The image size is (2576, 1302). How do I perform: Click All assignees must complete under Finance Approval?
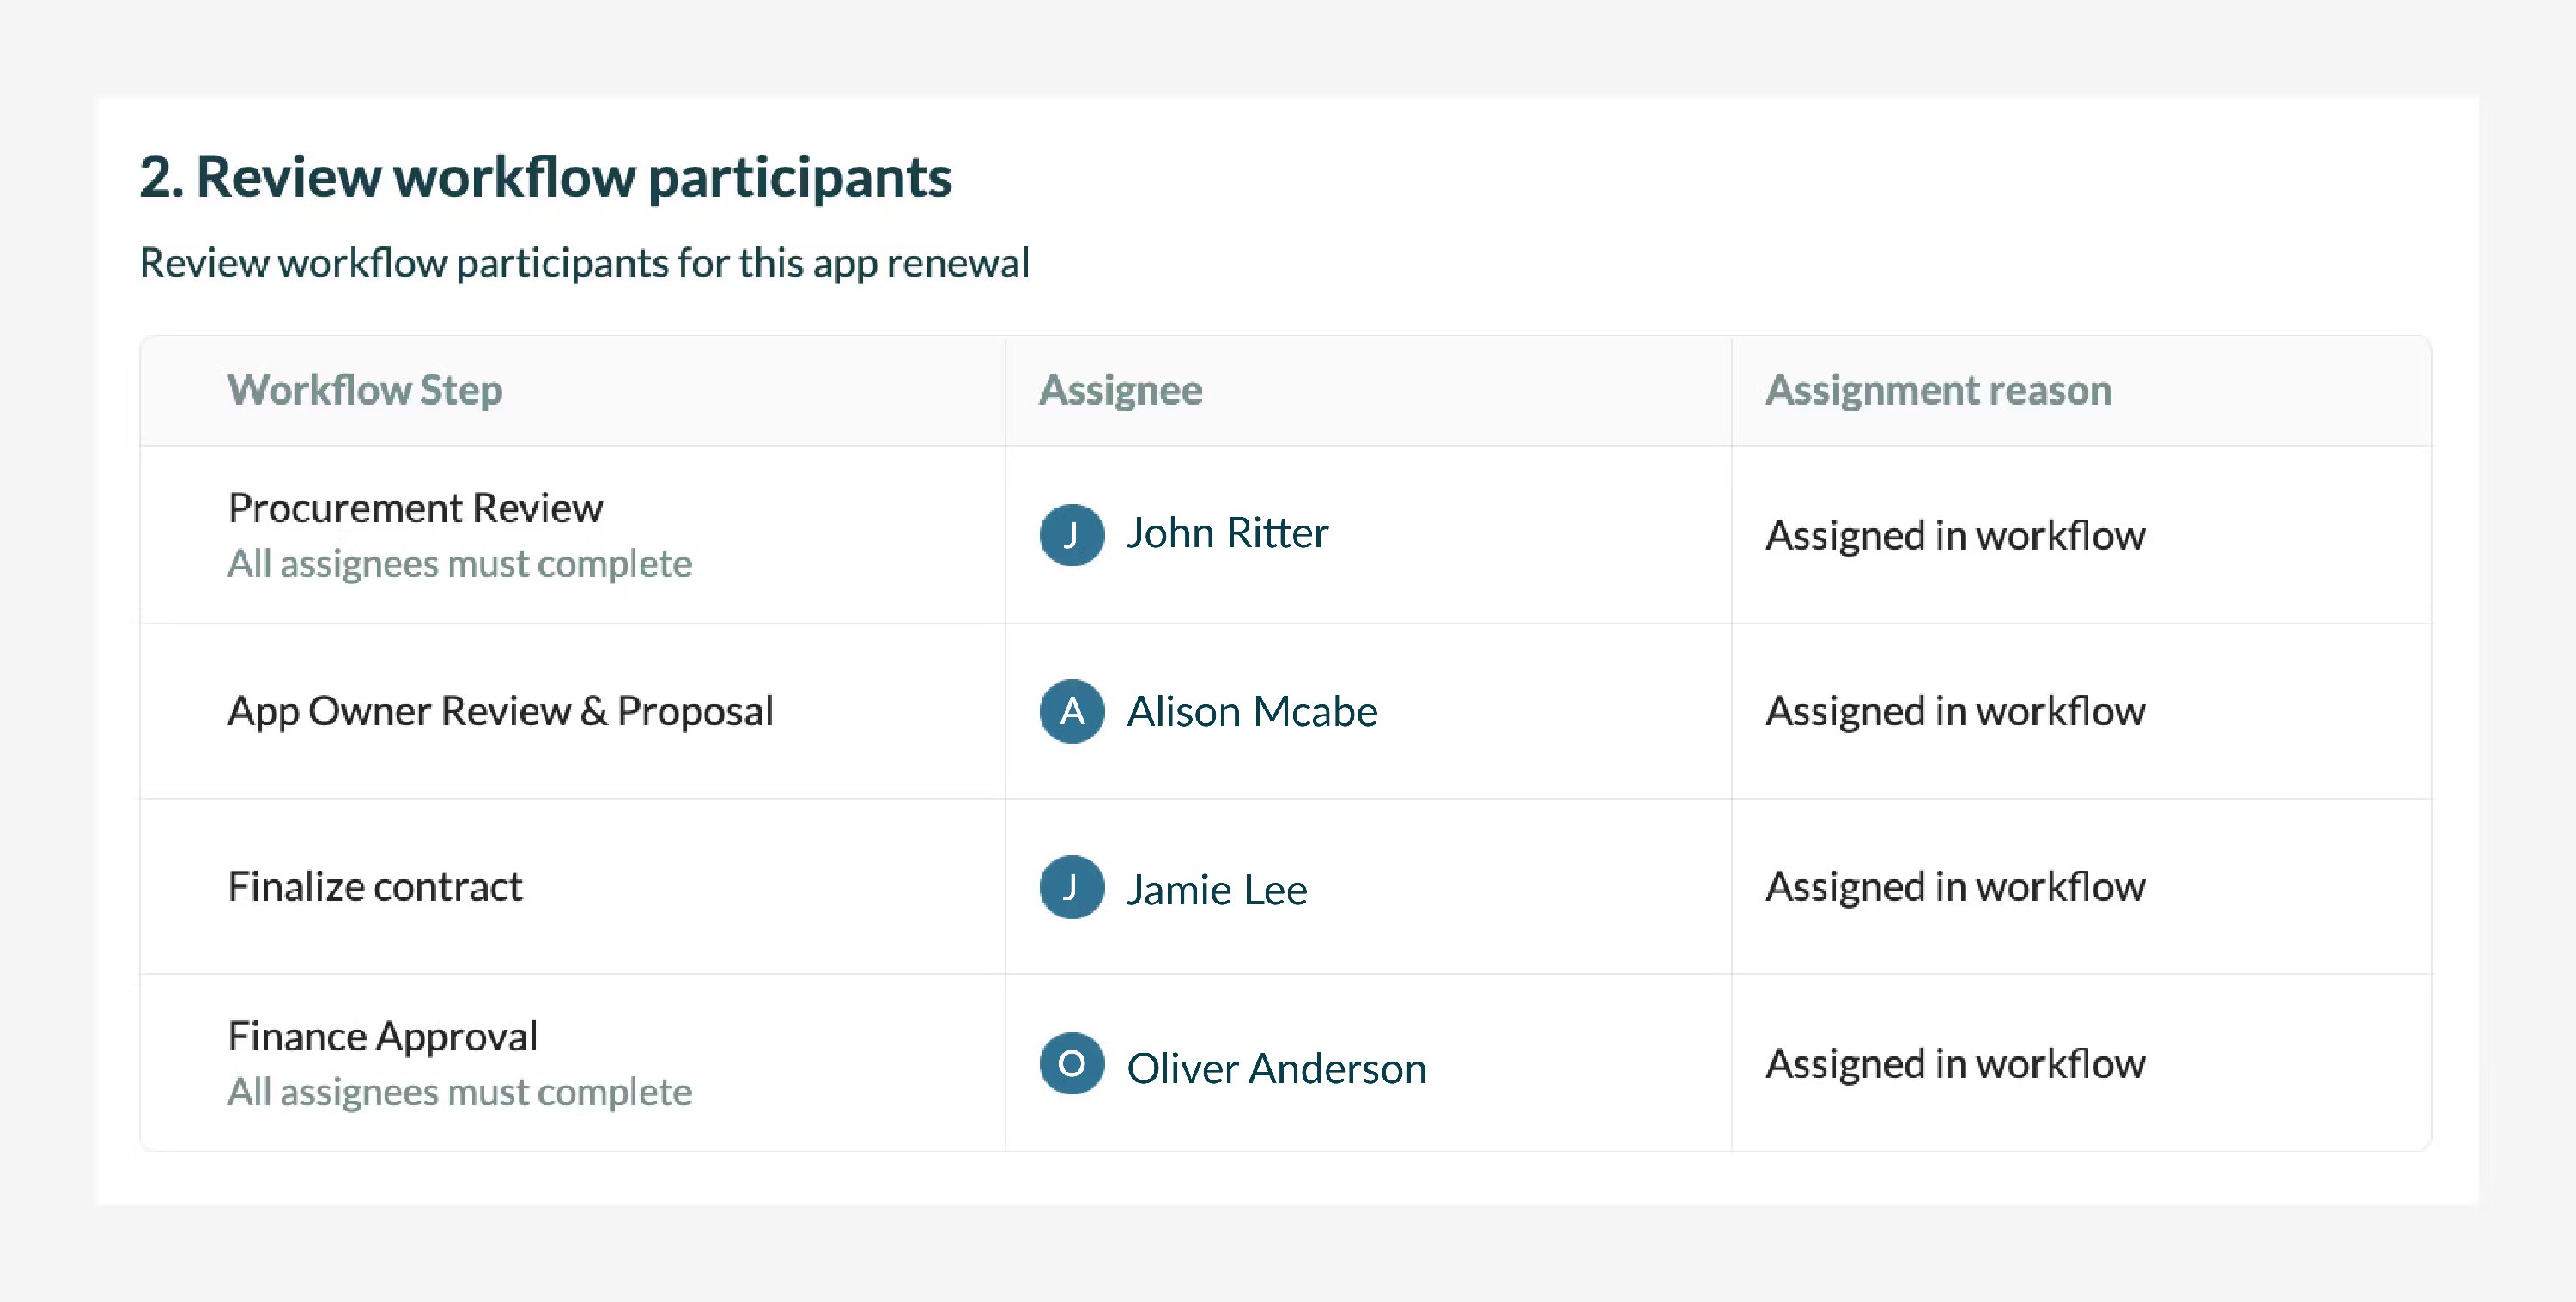point(459,1092)
